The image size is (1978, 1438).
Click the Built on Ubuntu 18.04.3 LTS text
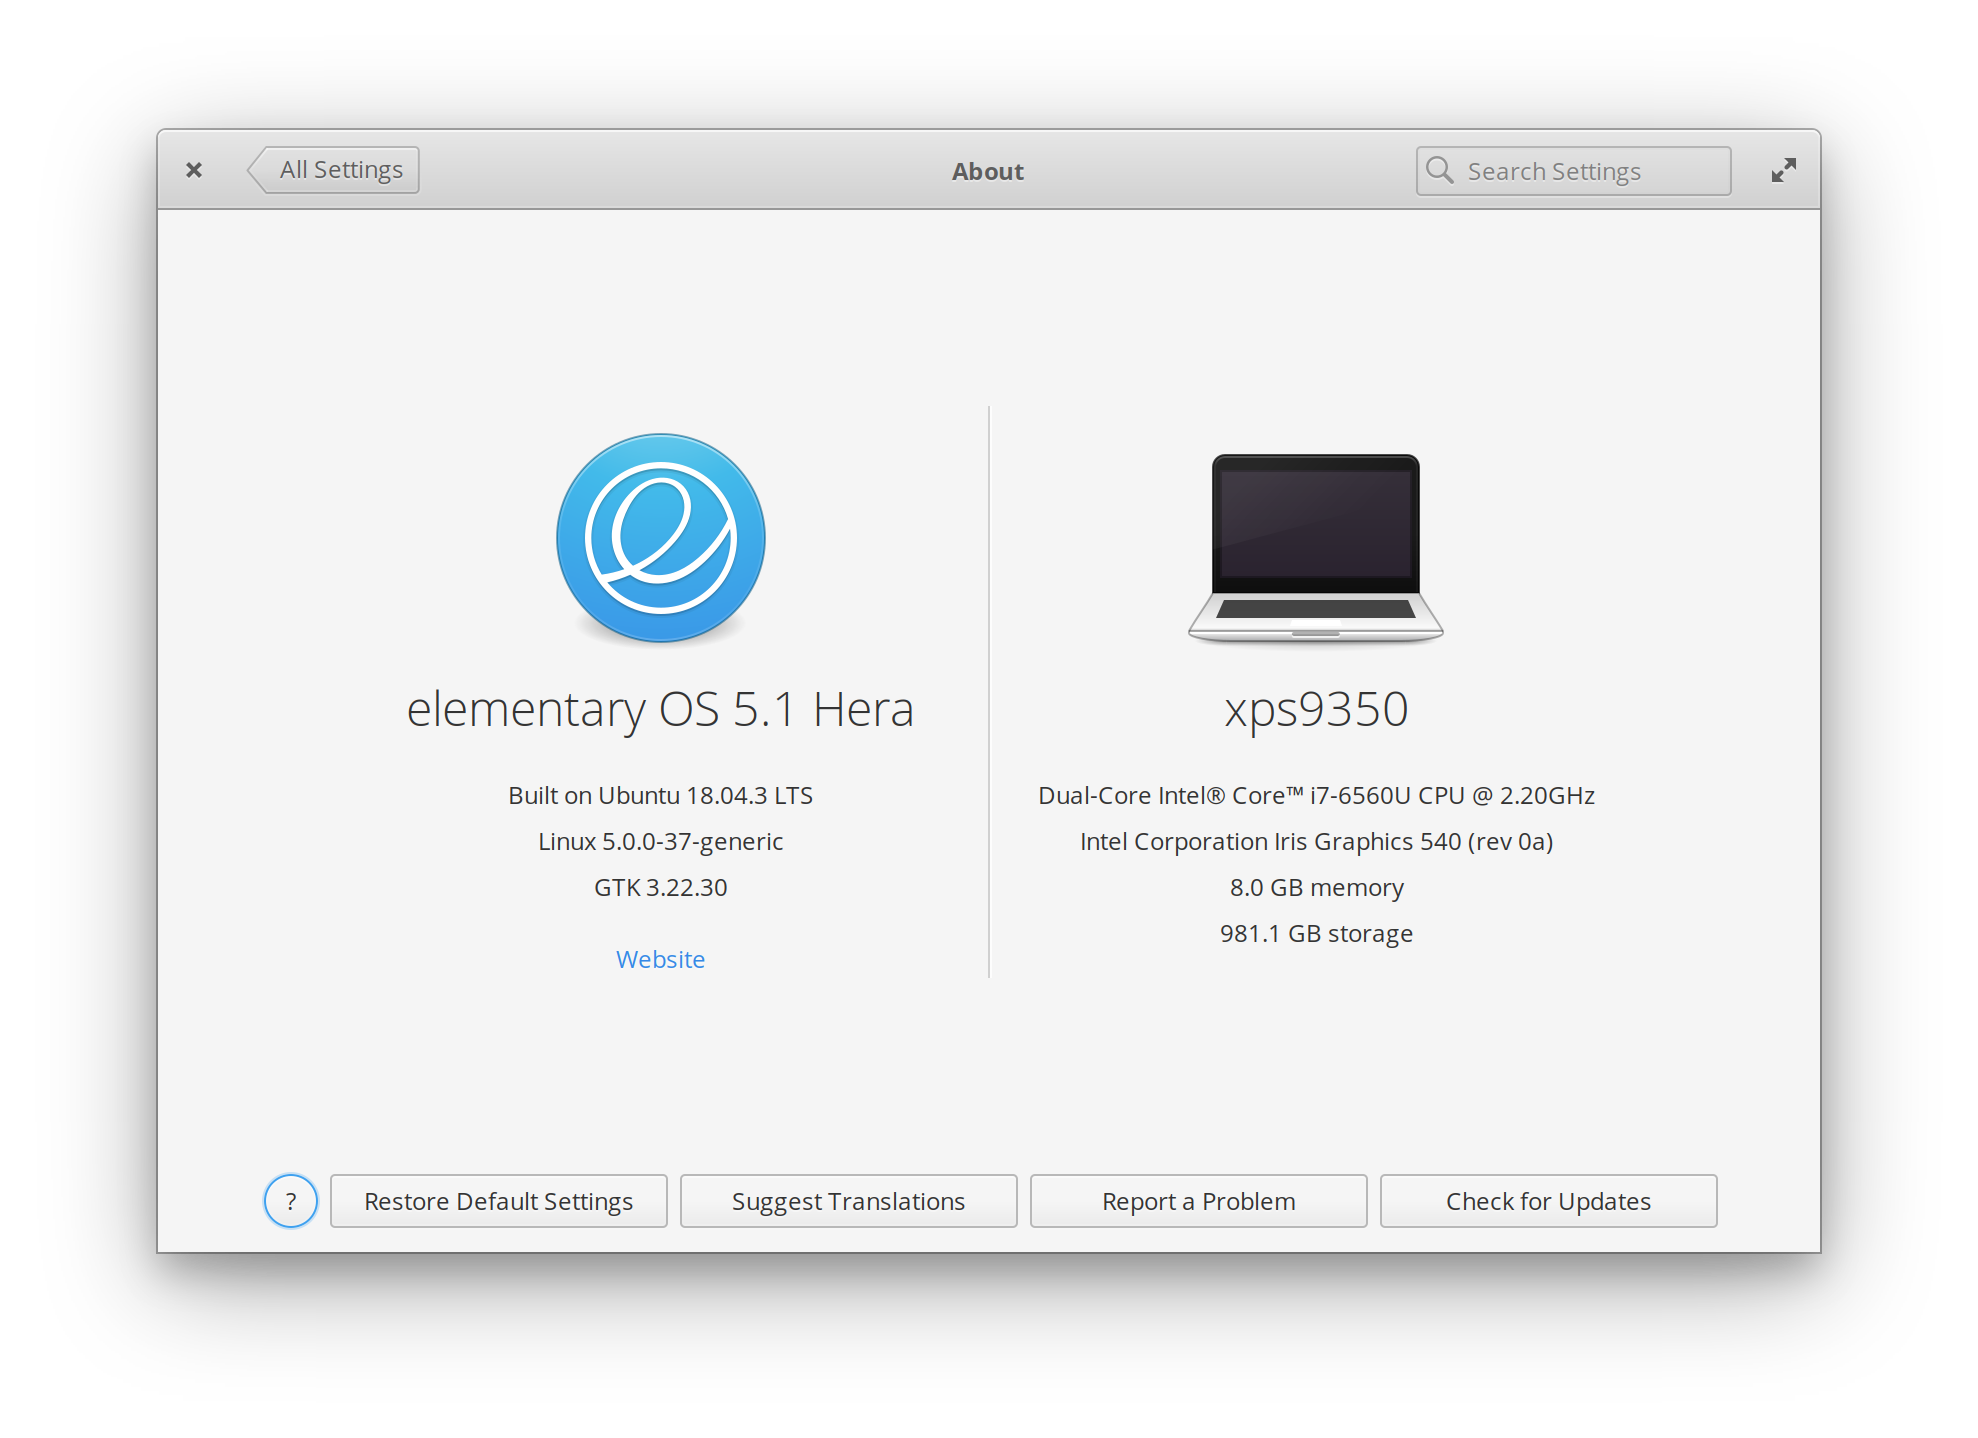click(660, 795)
